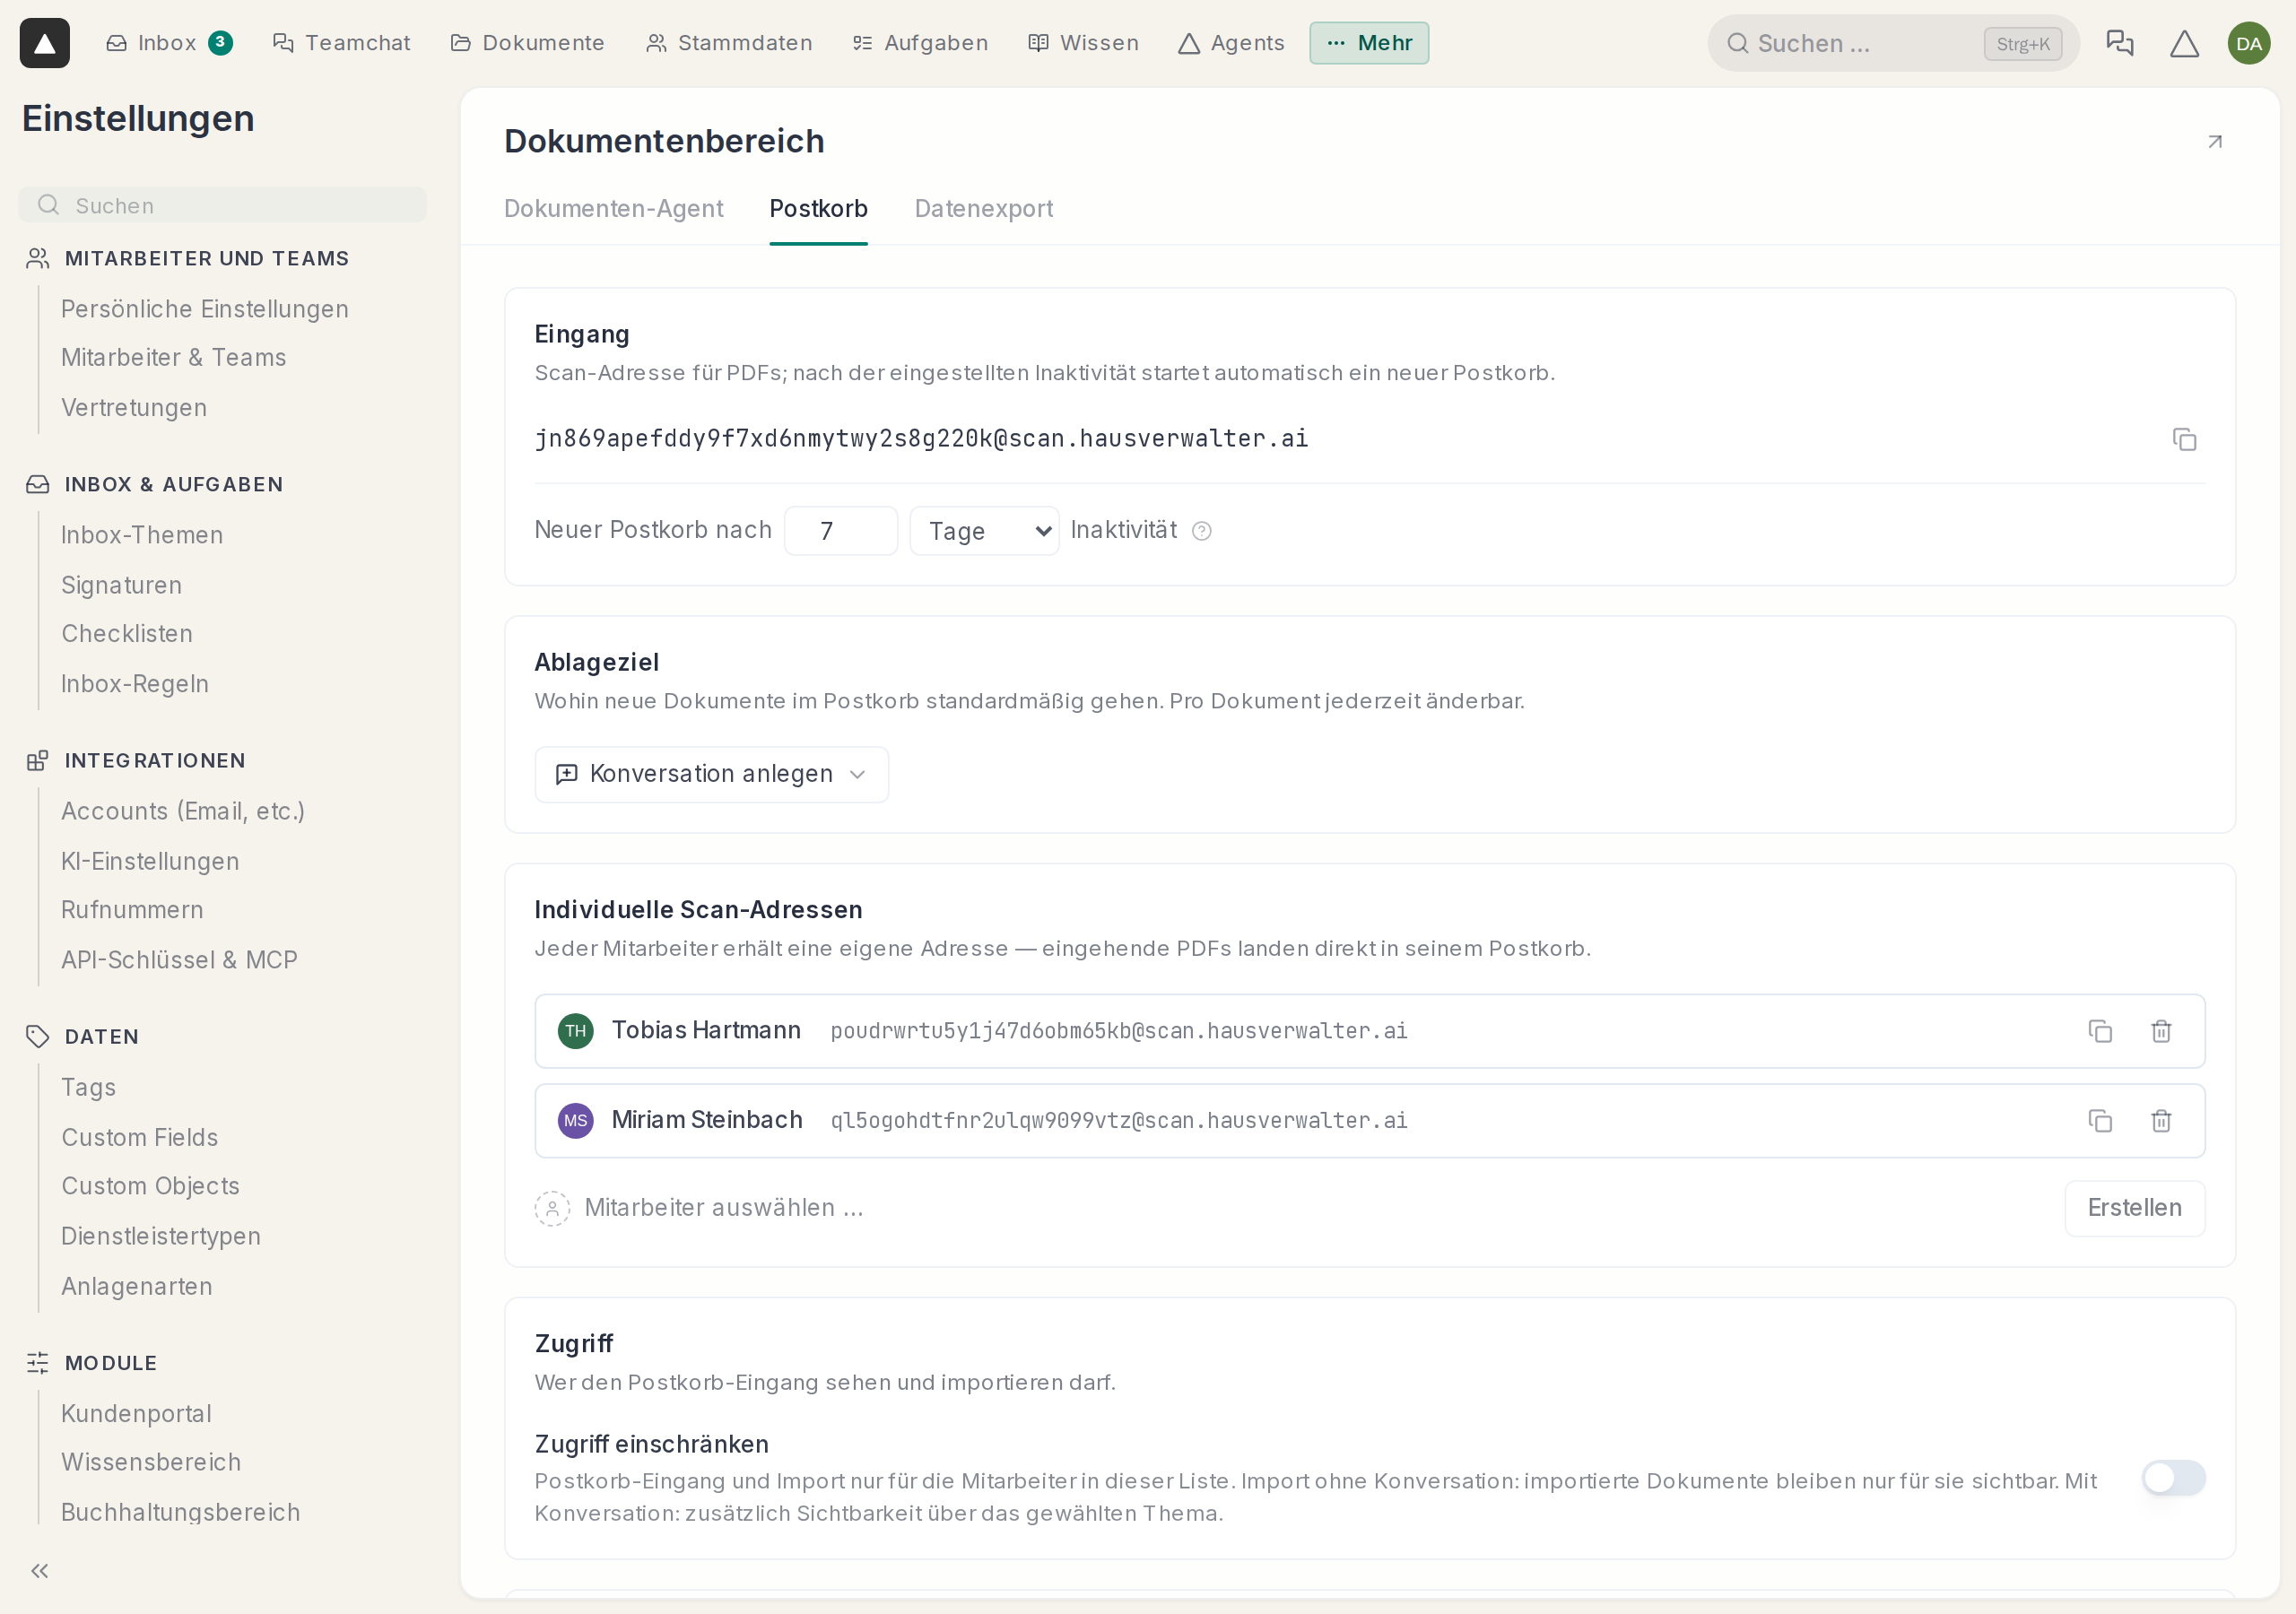This screenshot has width=2296, height=1614.
Task: Open Persönliche Einstellungen in the sidebar
Action: (x=205, y=309)
